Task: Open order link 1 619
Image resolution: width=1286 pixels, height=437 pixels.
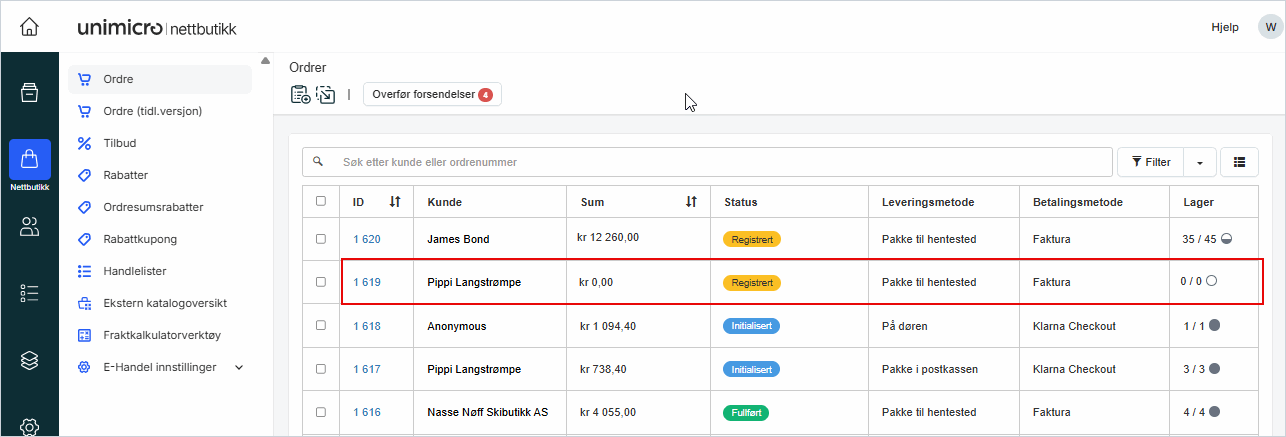Action: coord(367,283)
